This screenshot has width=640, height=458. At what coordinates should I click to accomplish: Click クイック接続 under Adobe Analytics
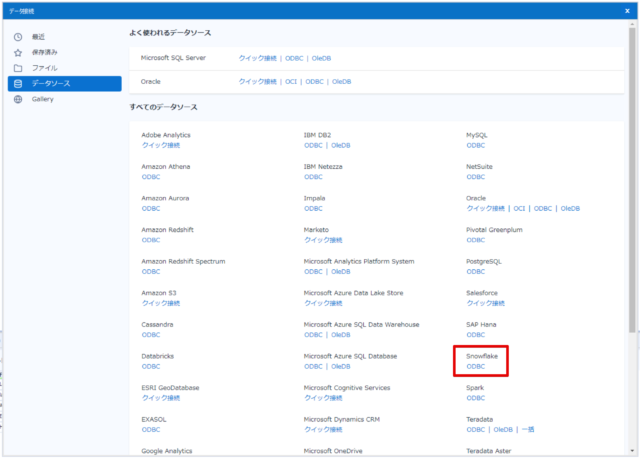click(x=161, y=145)
